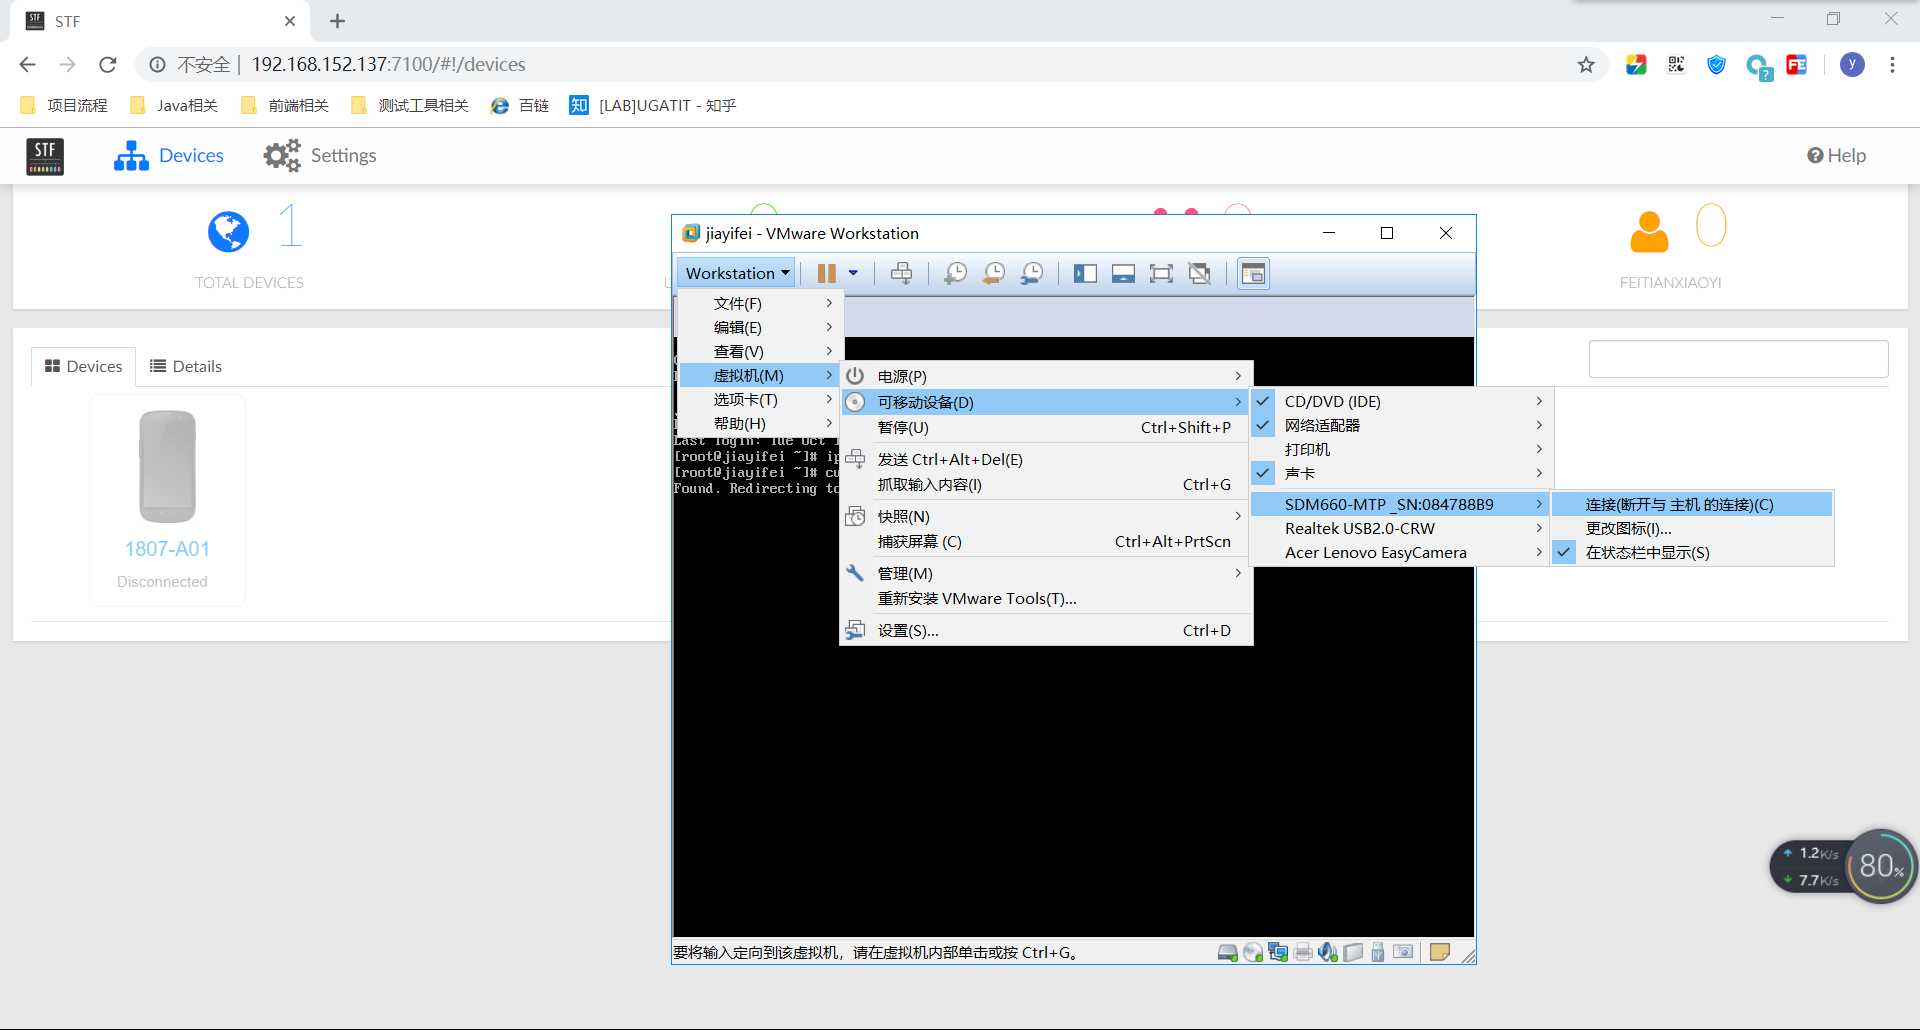Select 发送 Ctrl+Alt+Del(E) menu item
The image size is (1920, 1030).
click(1046, 459)
